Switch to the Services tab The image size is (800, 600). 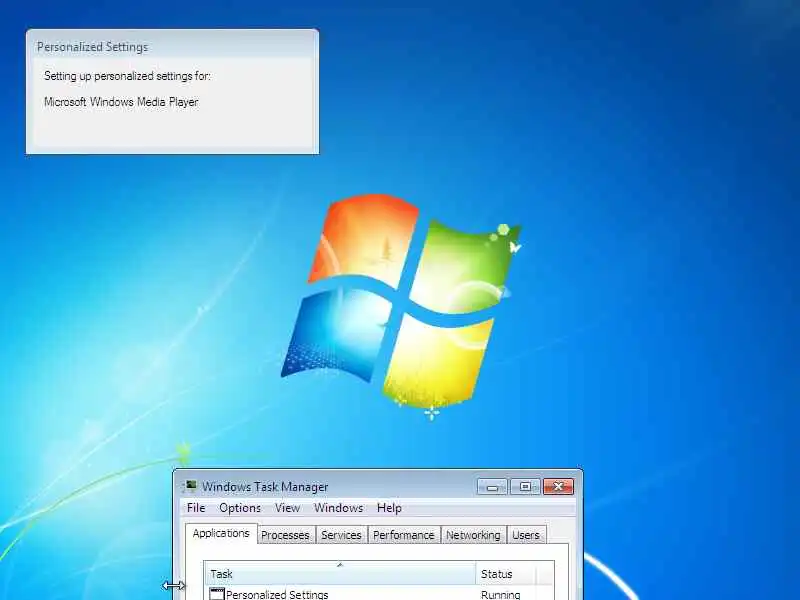(x=341, y=535)
